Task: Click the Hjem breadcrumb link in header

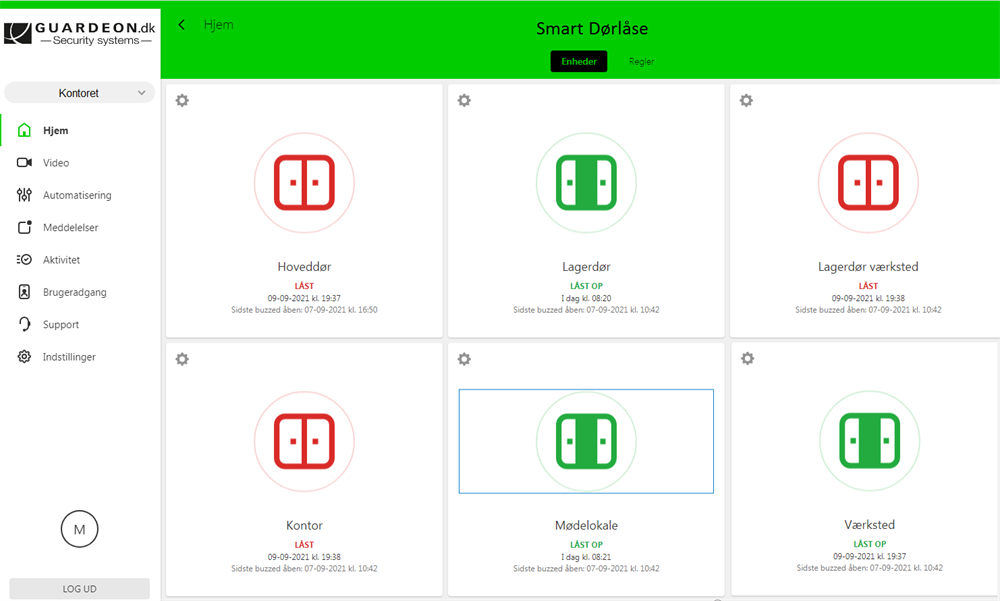Action: [219, 25]
